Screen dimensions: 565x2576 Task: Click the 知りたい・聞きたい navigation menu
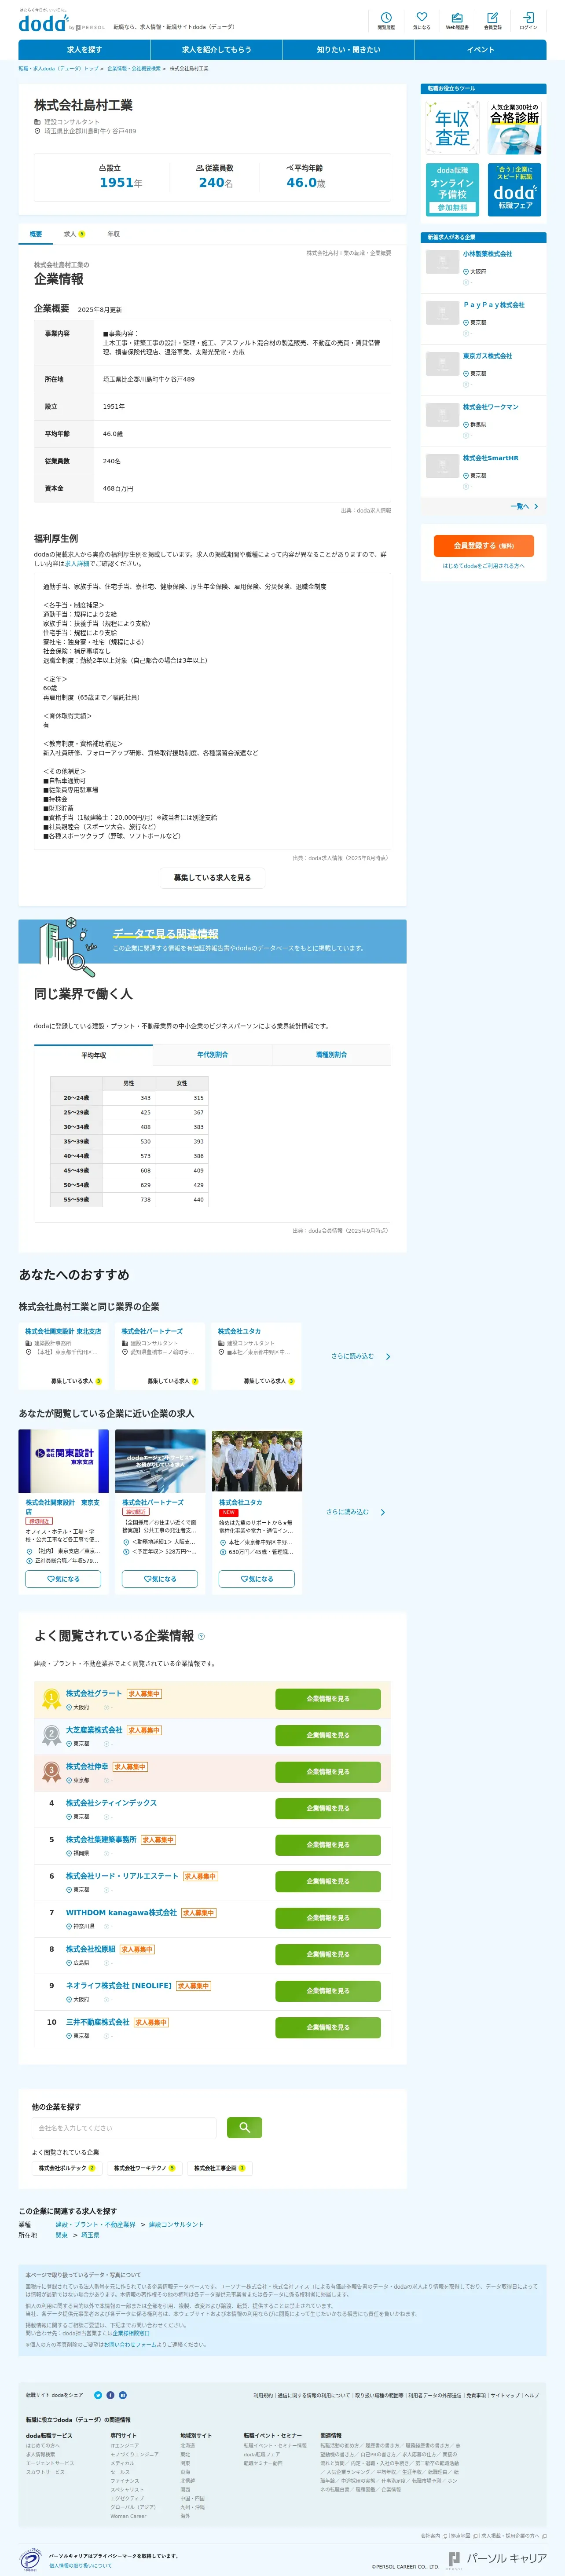click(x=348, y=50)
